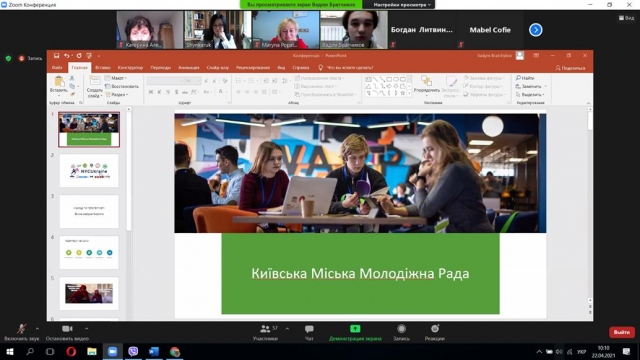This screenshot has width=640, height=360.
Task: Open the File (Файл) tab
Action: pos(57,68)
